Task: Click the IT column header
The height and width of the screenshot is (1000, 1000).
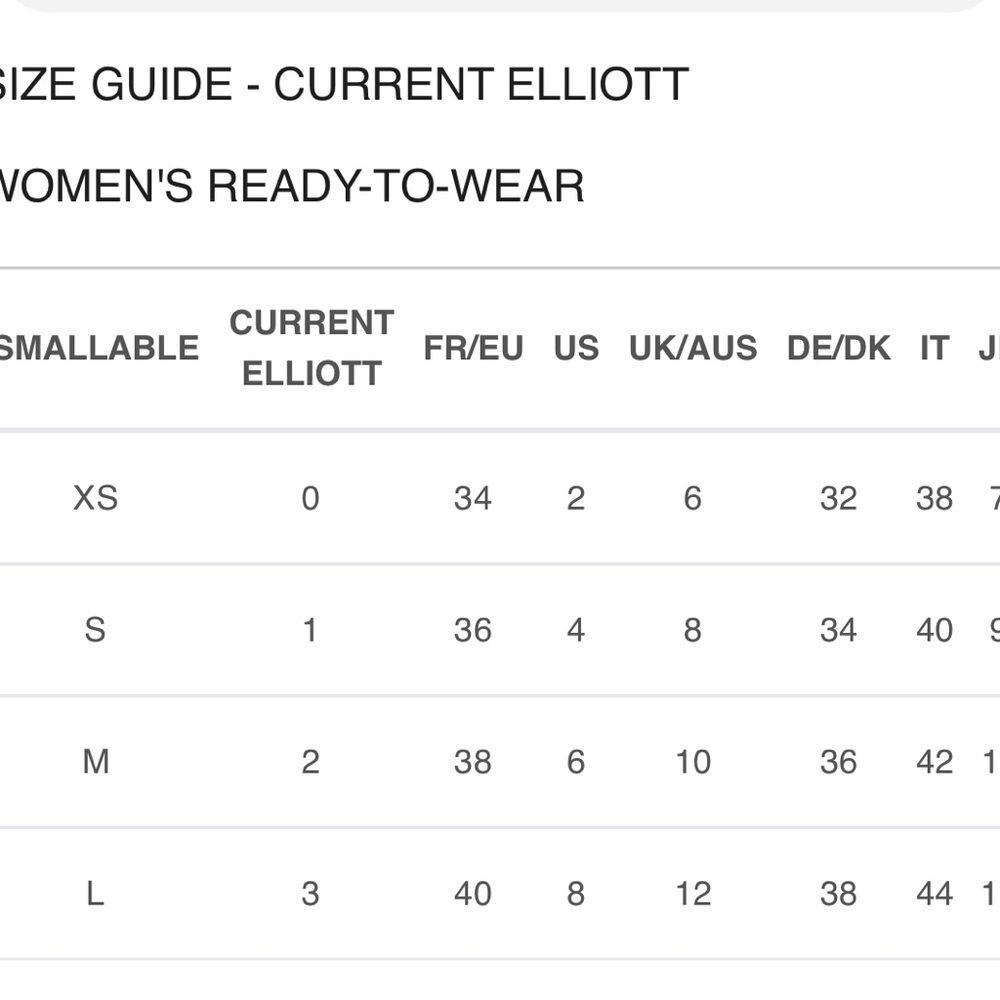Action: coord(934,348)
